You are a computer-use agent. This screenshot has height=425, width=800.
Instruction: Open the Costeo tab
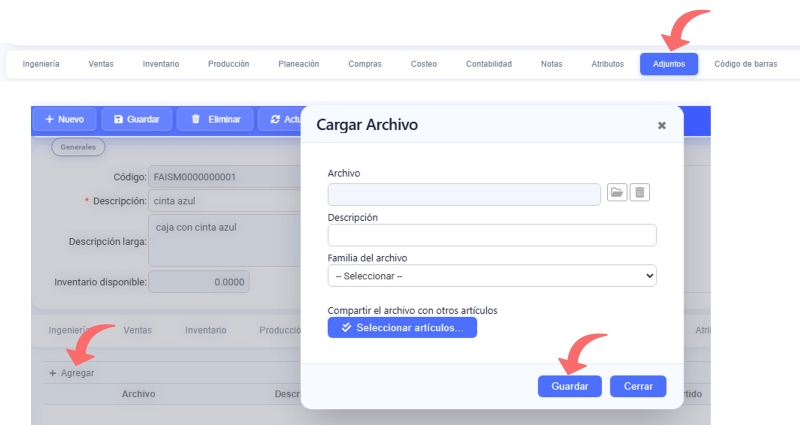[423, 64]
